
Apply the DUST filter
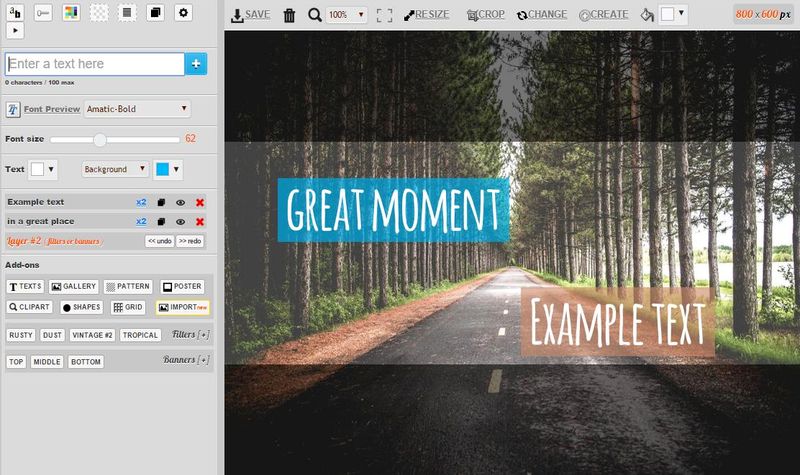[x=52, y=335]
